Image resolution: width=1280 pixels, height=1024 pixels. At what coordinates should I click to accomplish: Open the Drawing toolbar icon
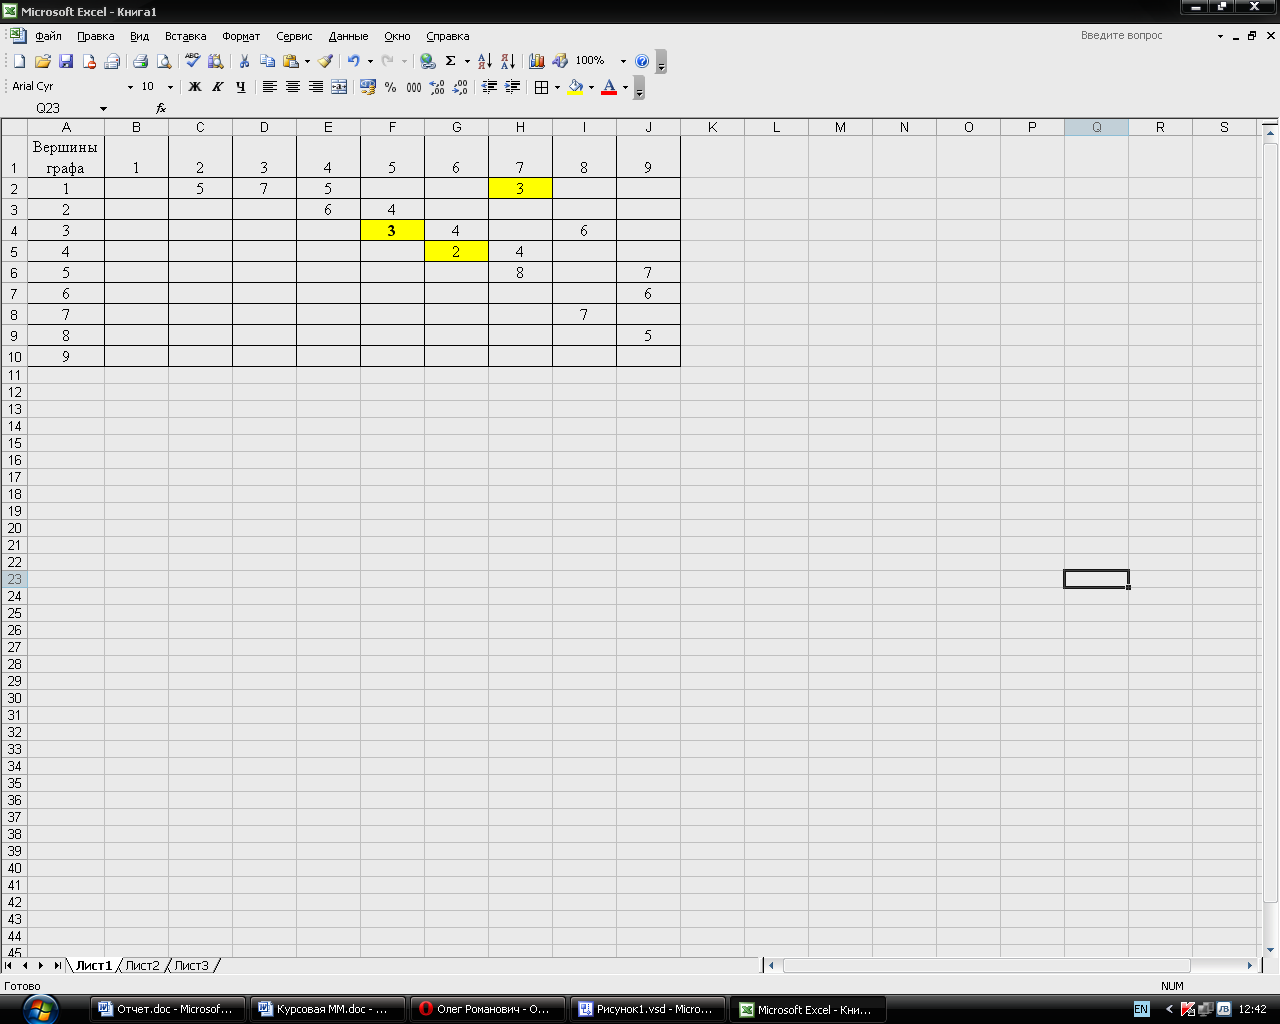[560, 61]
